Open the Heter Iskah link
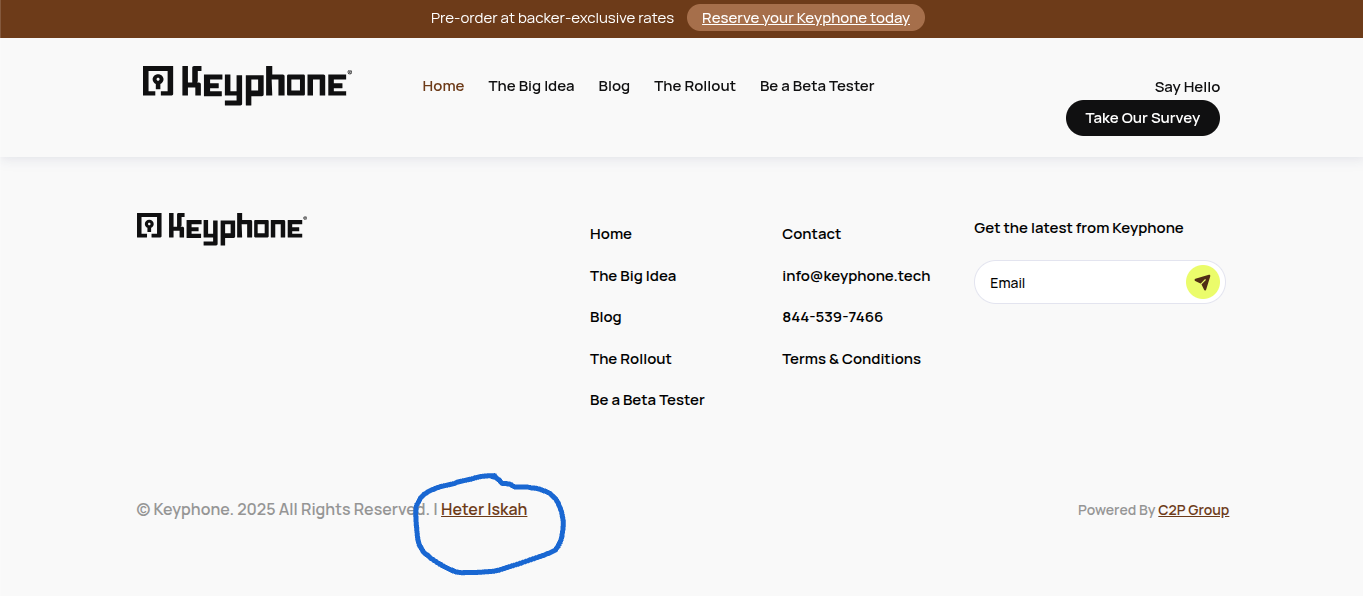The image size is (1363, 596). click(x=484, y=509)
